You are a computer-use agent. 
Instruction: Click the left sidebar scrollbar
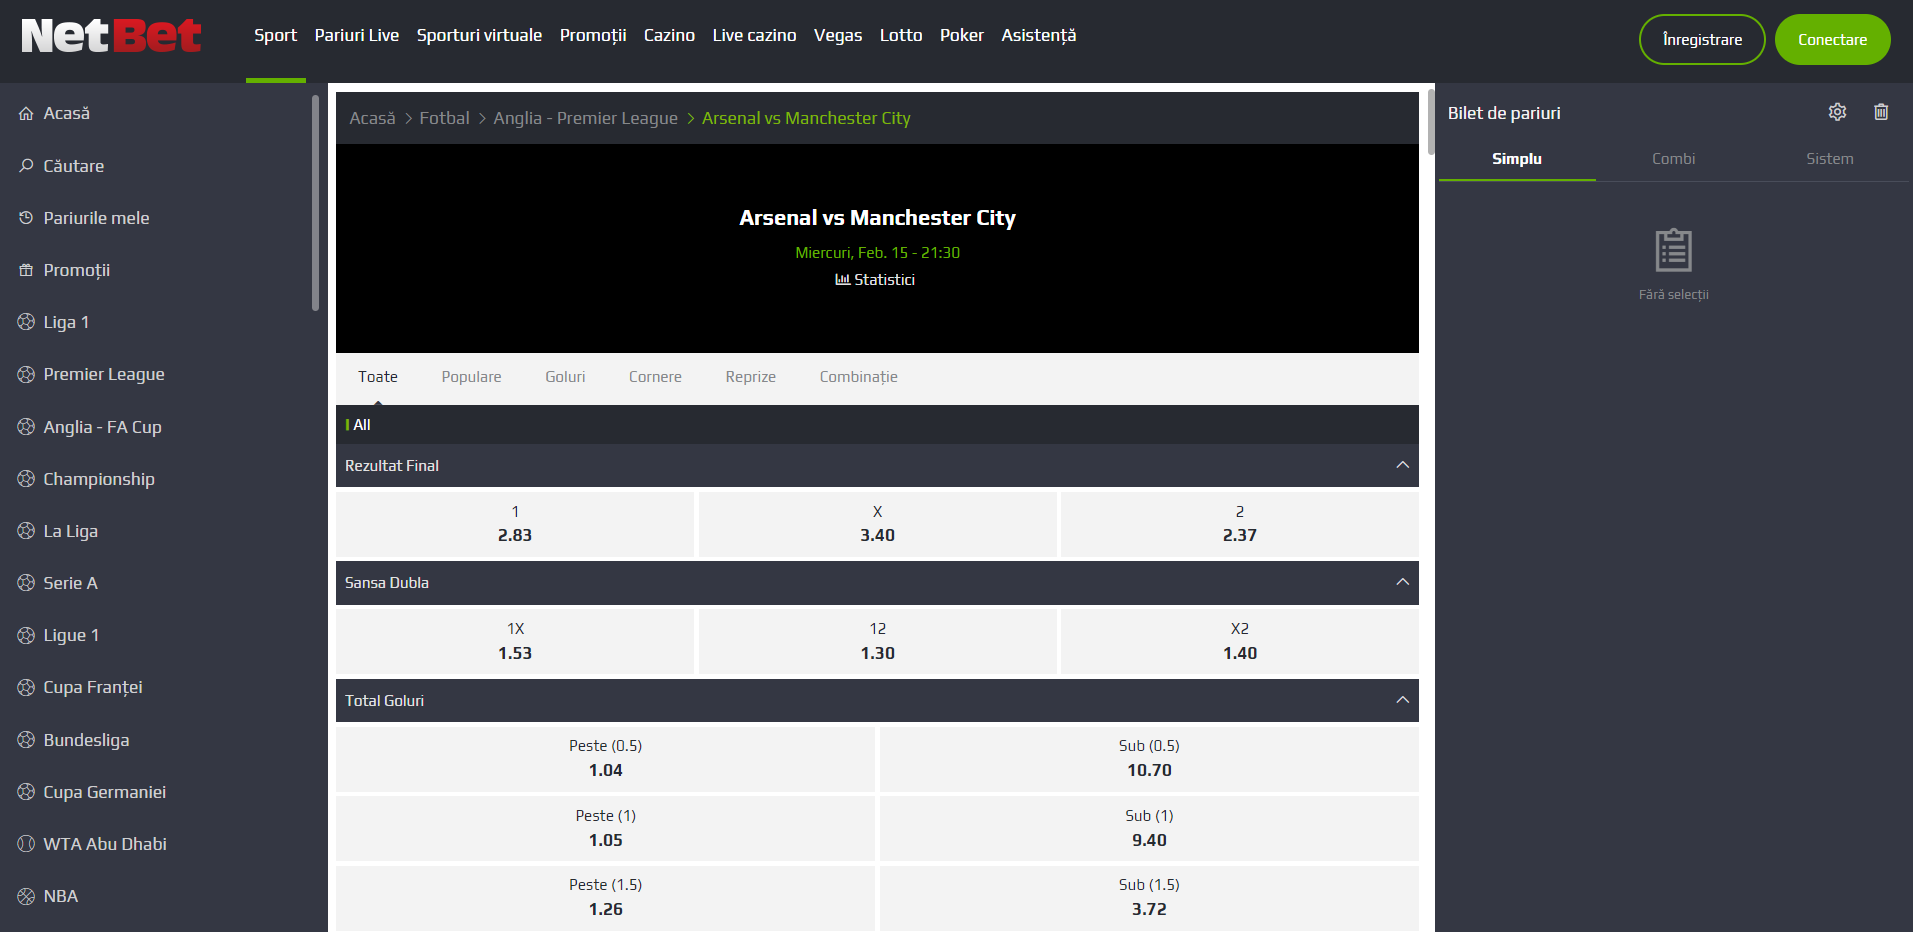tap(315, 203)
